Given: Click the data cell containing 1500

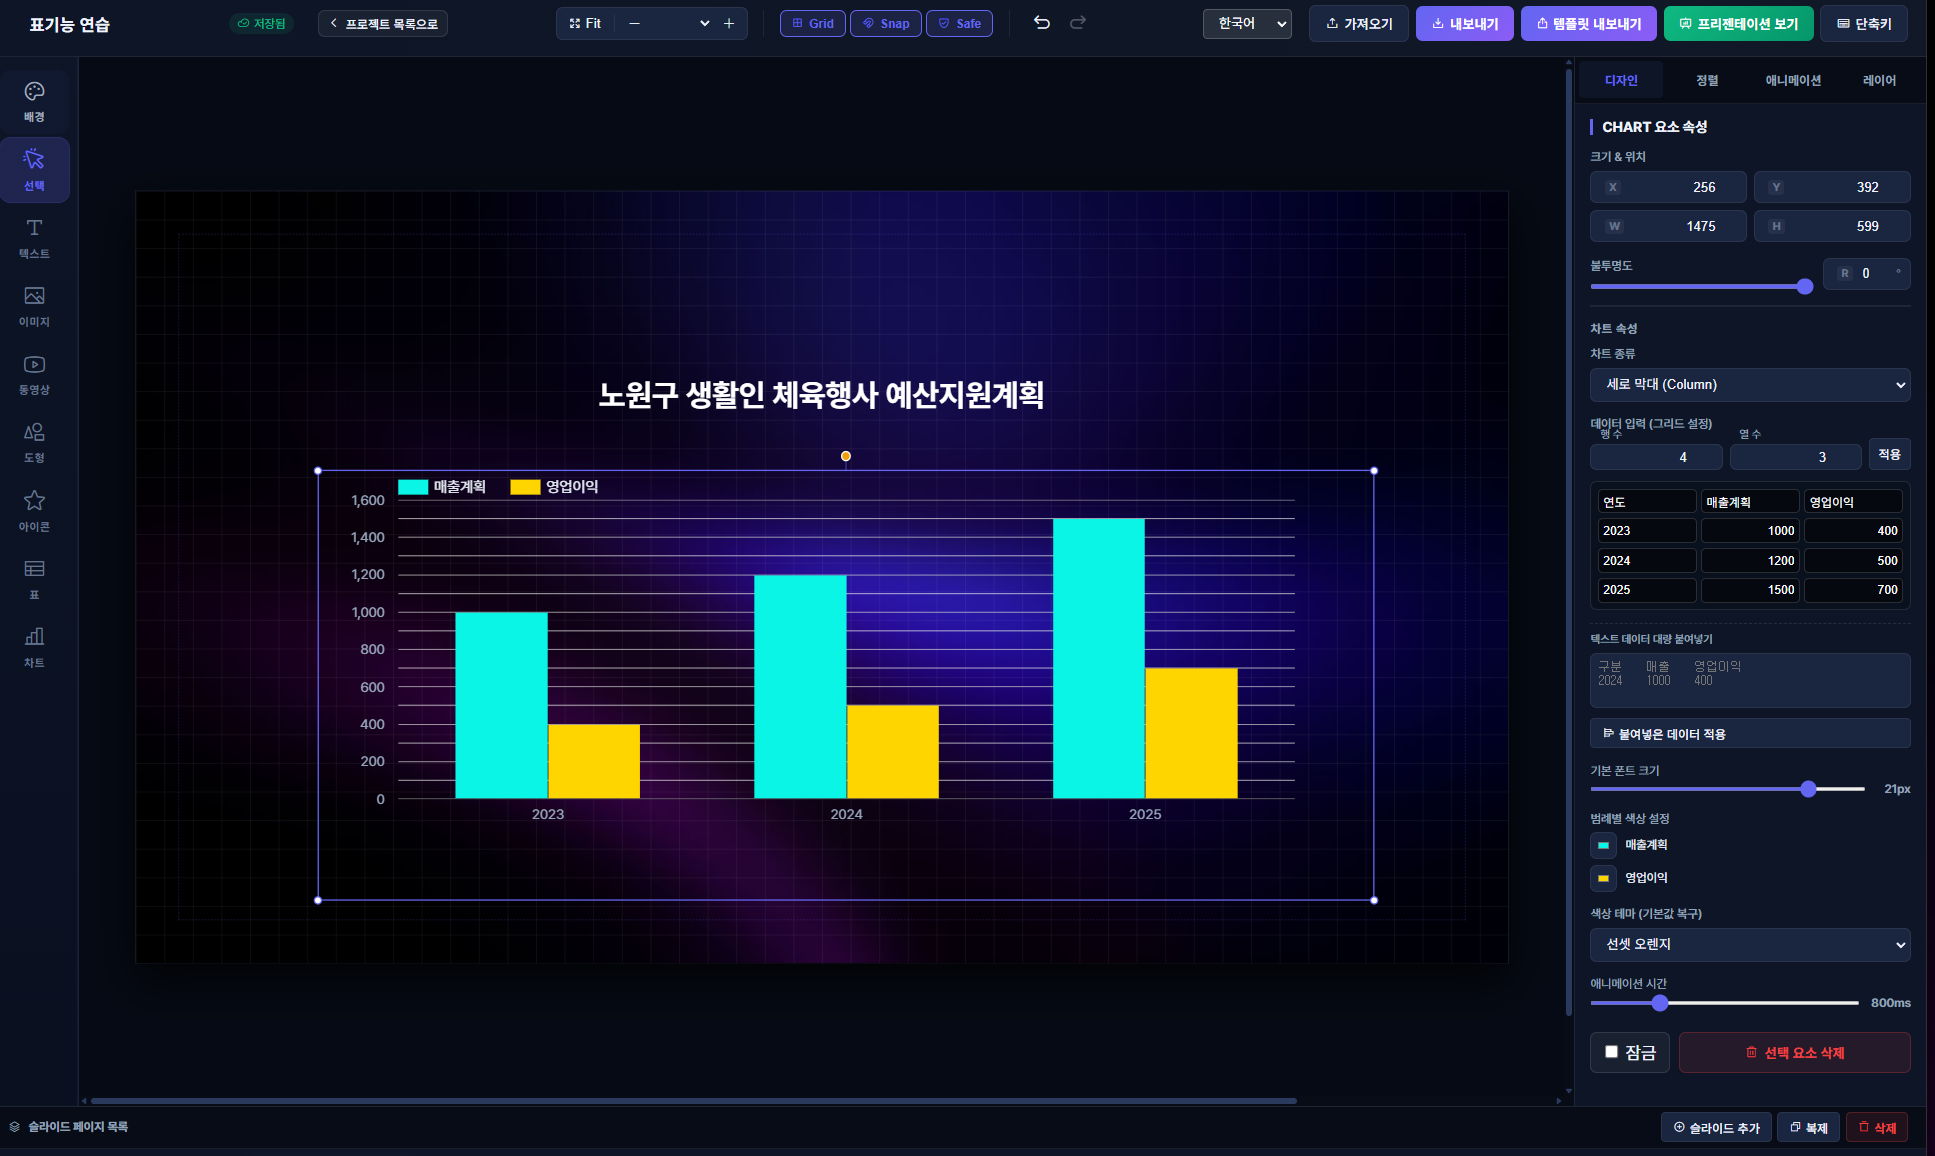Looking at the screenshot, I should pyautogui.click(x=1750, y=590).
